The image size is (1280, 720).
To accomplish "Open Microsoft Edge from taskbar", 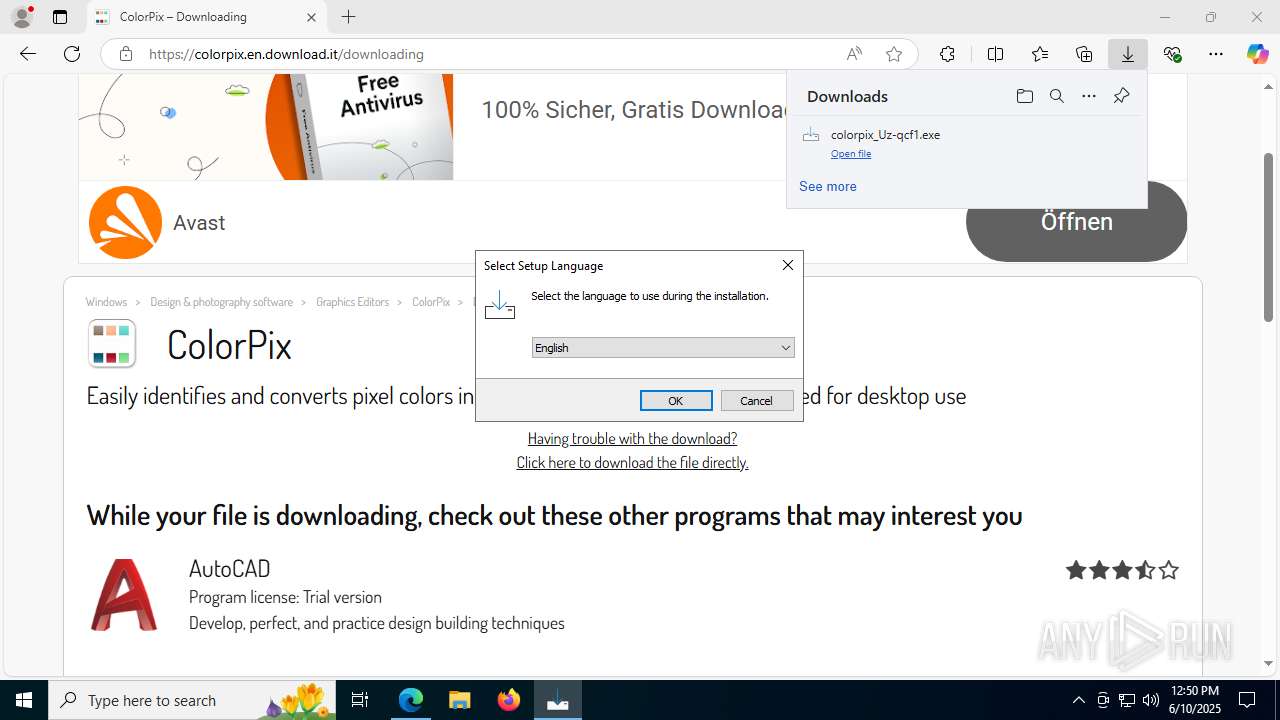I will click(411, 700).
